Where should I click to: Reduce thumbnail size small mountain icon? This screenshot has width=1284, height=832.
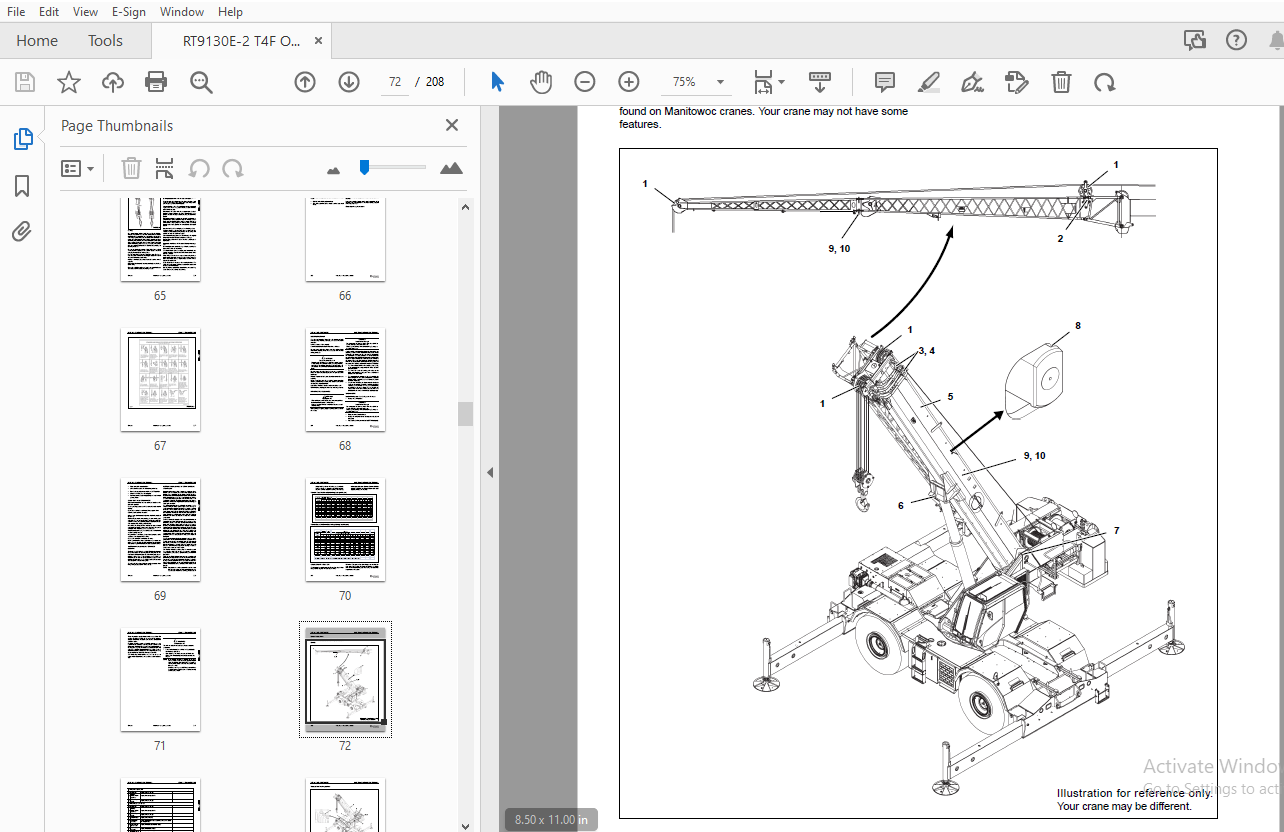tap(333, 170)
